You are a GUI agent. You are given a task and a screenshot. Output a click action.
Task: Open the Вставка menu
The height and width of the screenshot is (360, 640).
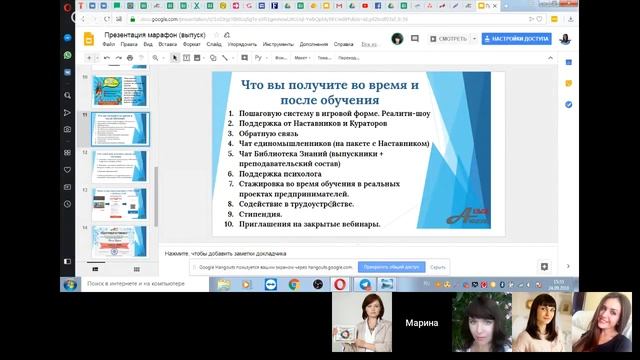coord(167,44)
